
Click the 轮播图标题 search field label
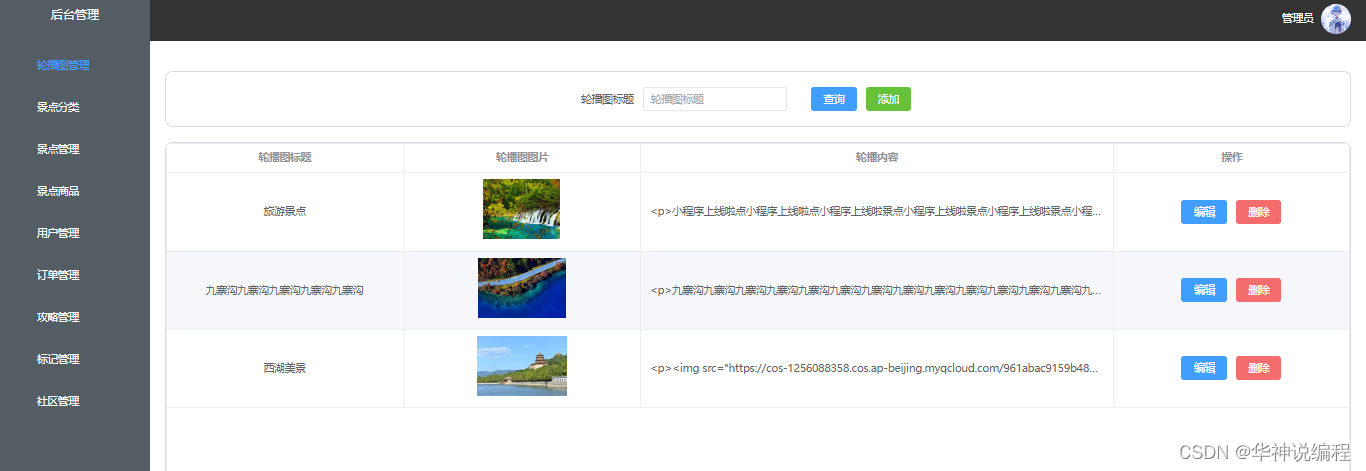click(x=607, y=99)
